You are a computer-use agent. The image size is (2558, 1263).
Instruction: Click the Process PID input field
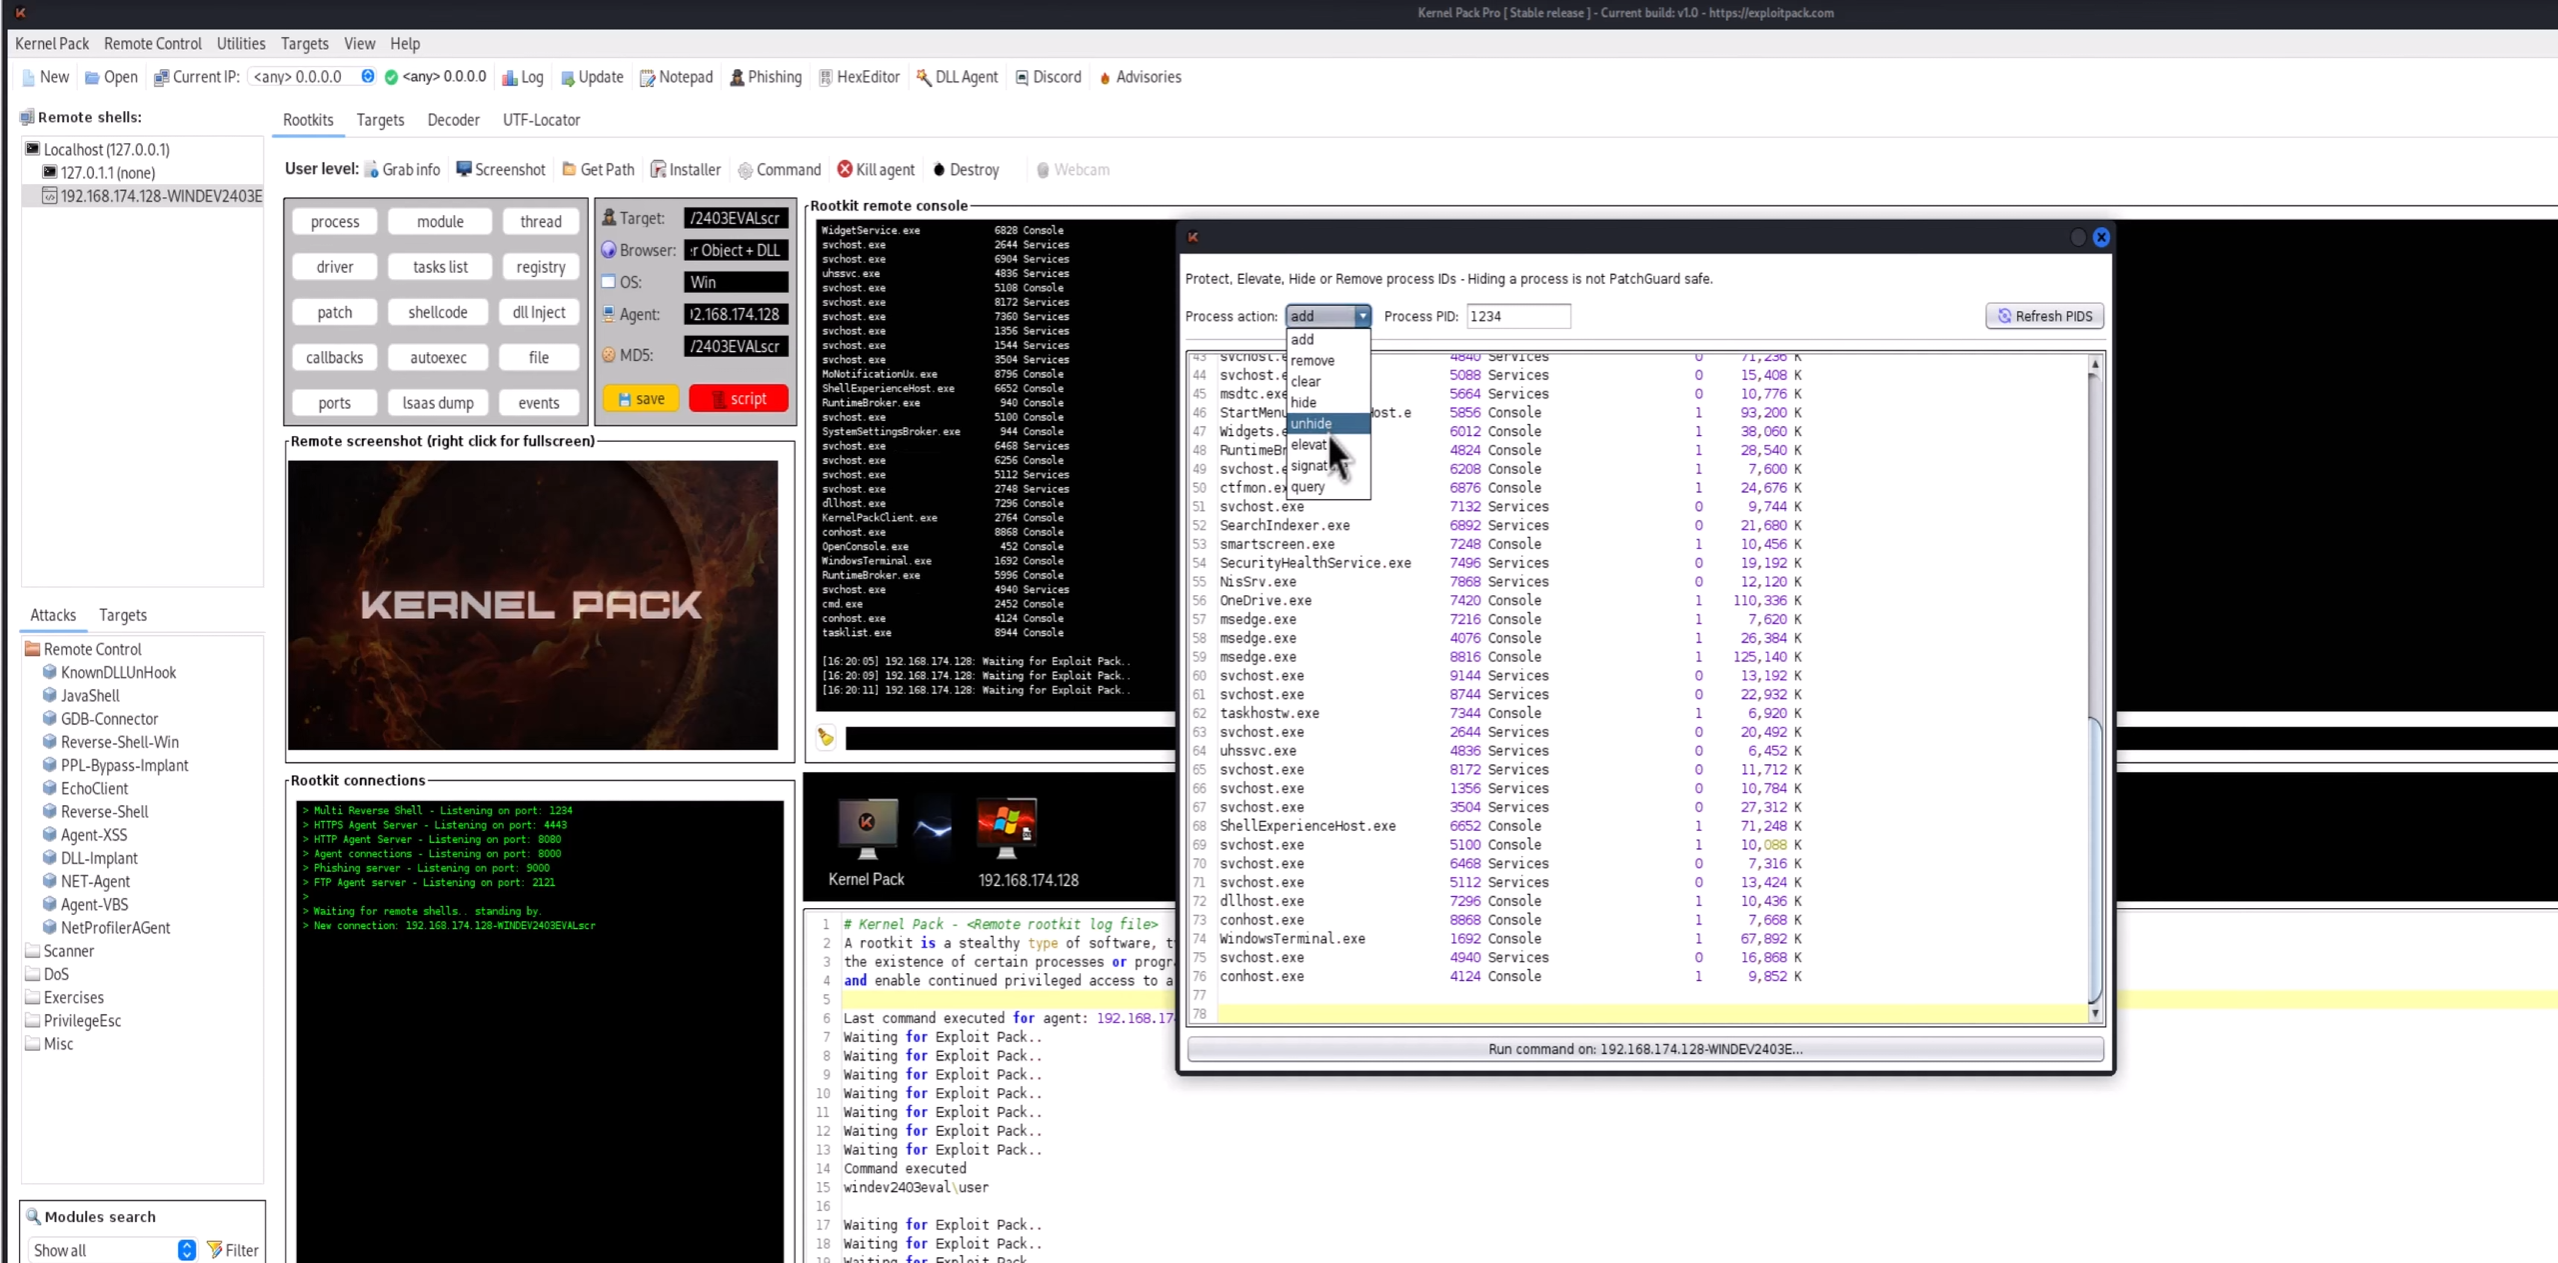click(1517, 316)
